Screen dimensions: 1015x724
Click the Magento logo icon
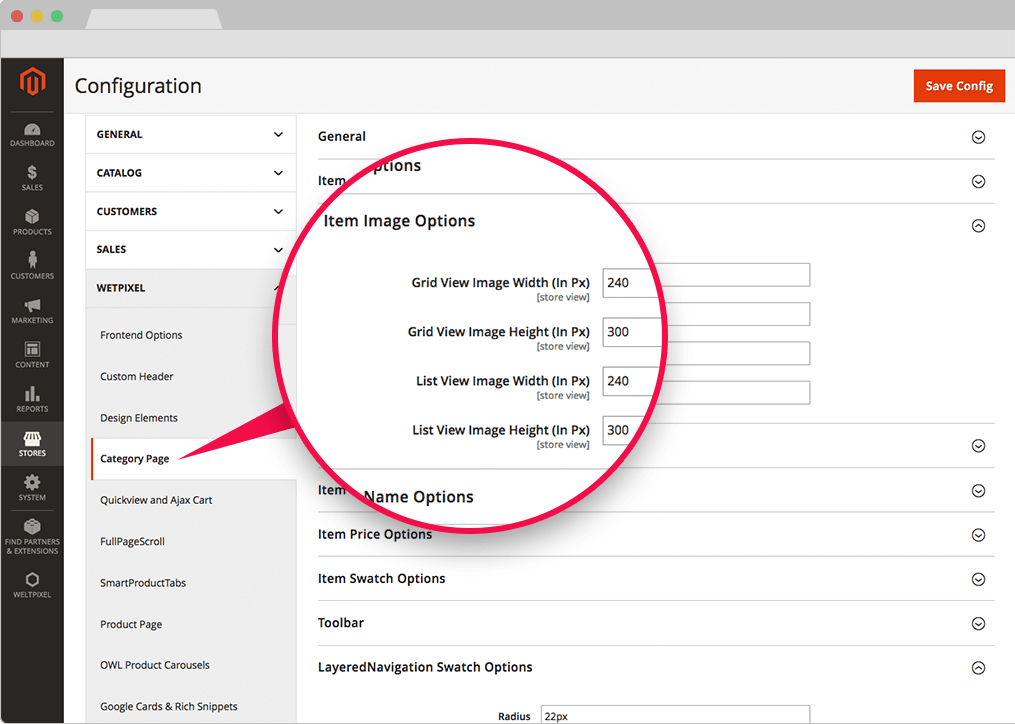click(32, 82)
